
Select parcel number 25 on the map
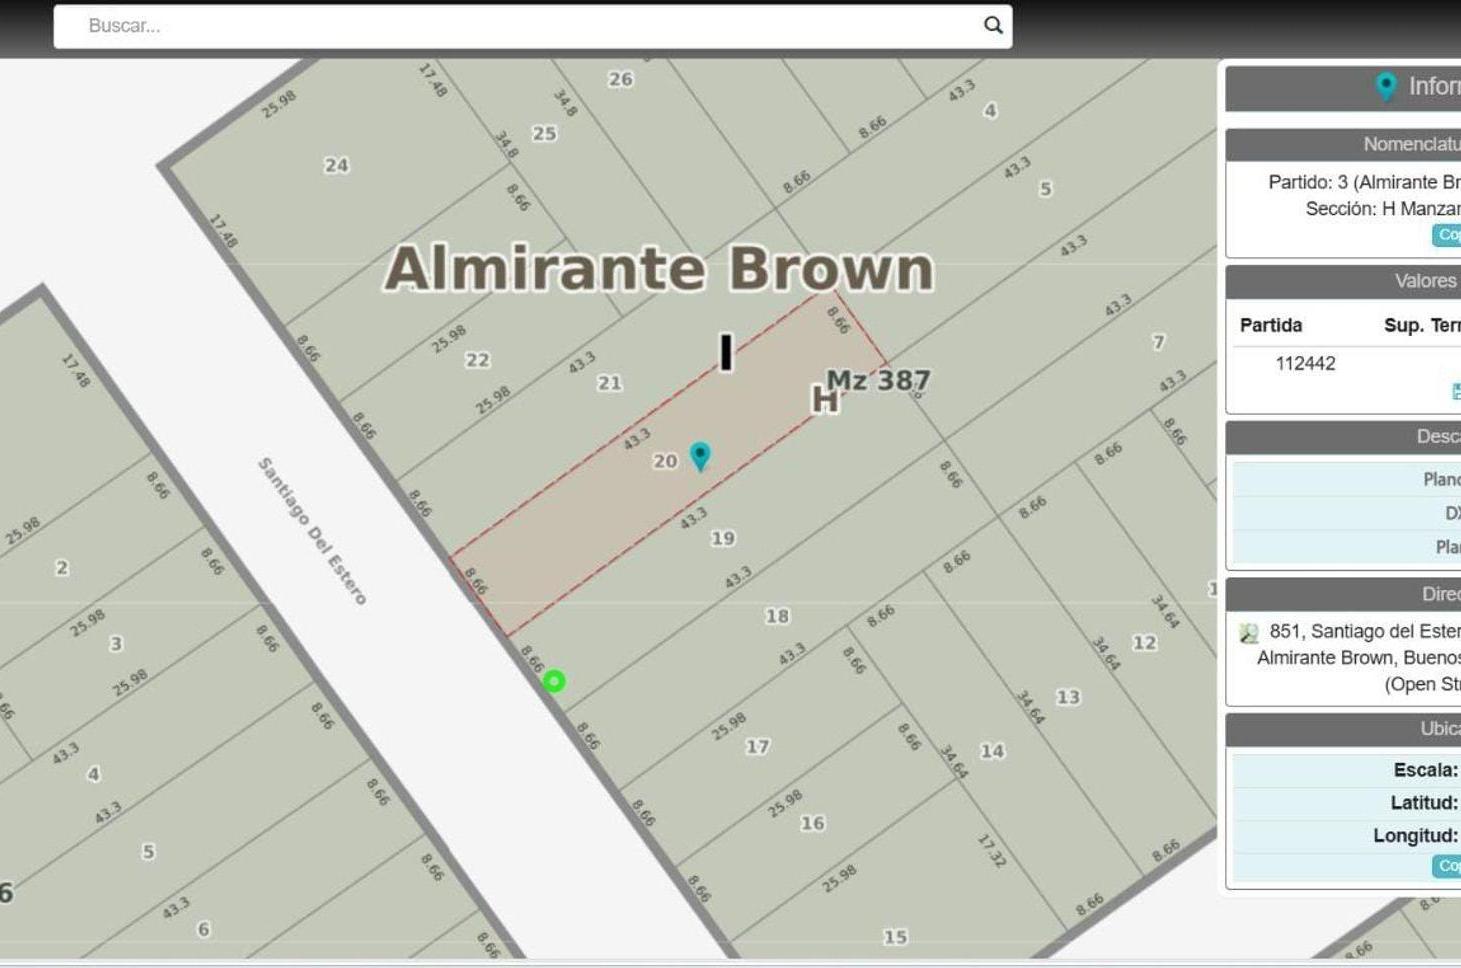point(544,133)
